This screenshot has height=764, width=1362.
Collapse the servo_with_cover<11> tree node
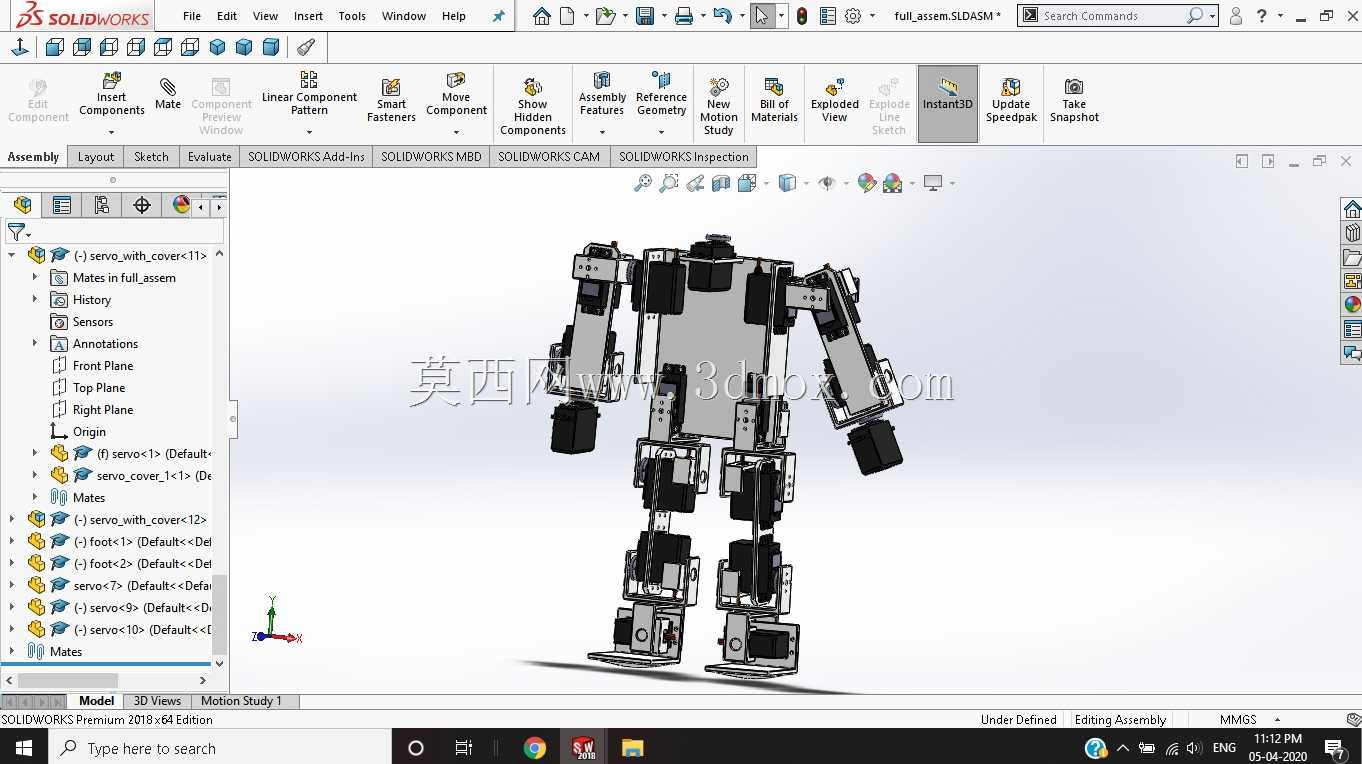pos(12,255)
